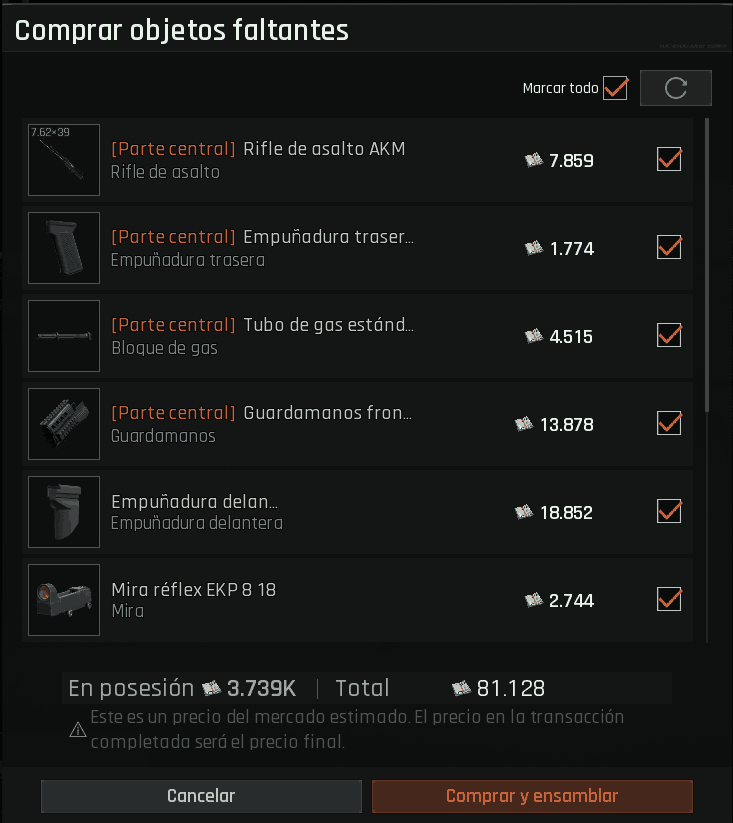This screenshot has height=823, width=733.
Task: Toggle the Mira réflex EKP 8 18 checkbox
Action: point(669,599)
